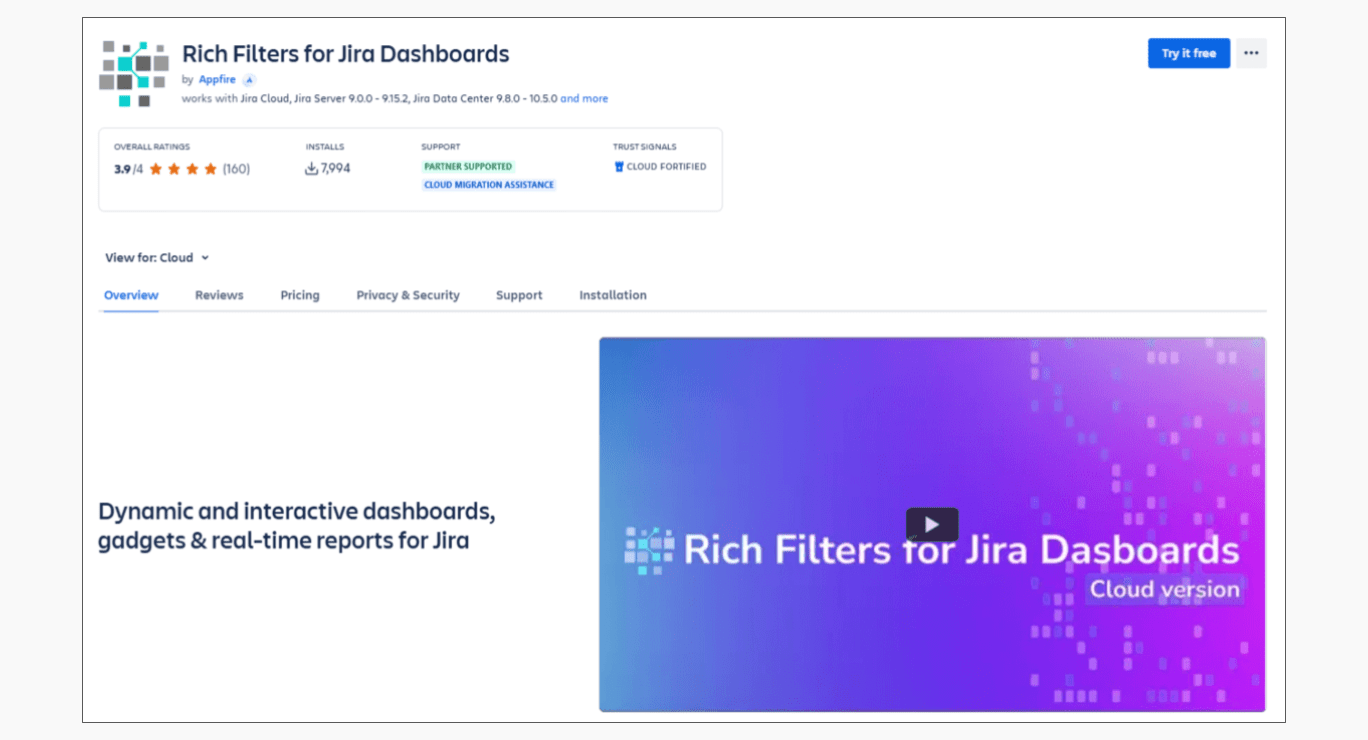This screenshot has height=740, width=1368.
Task: Go to the Support tab
Action: click(x=519, y=295)
